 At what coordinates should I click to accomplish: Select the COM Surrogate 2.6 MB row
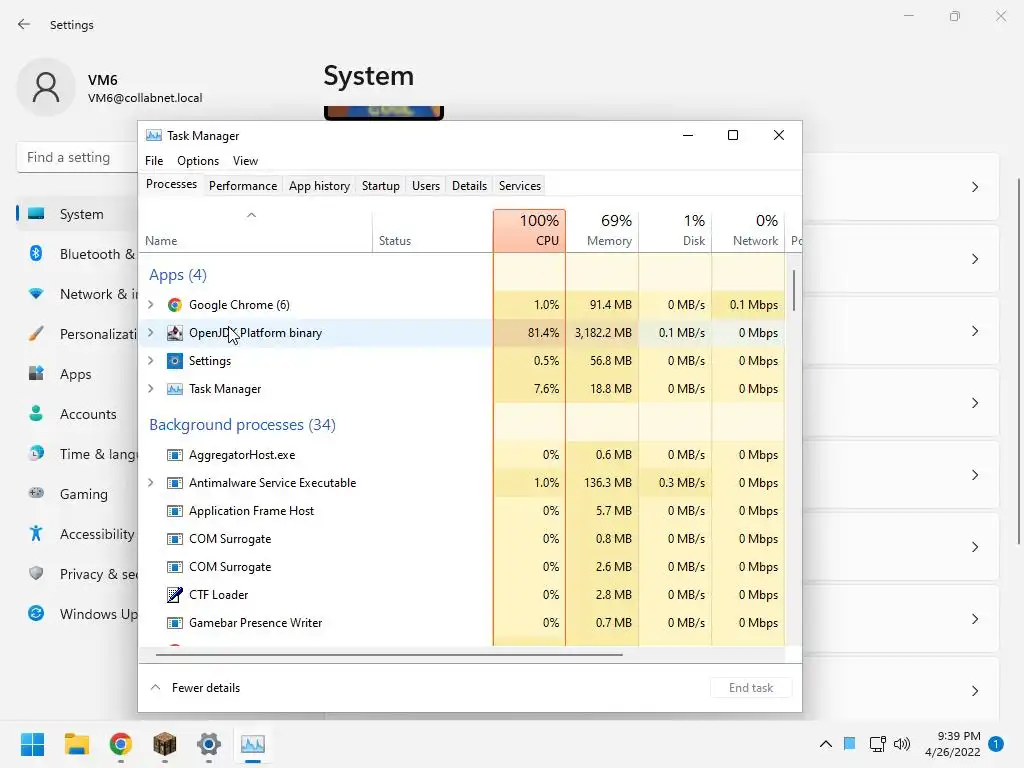[x=461, y=568]
